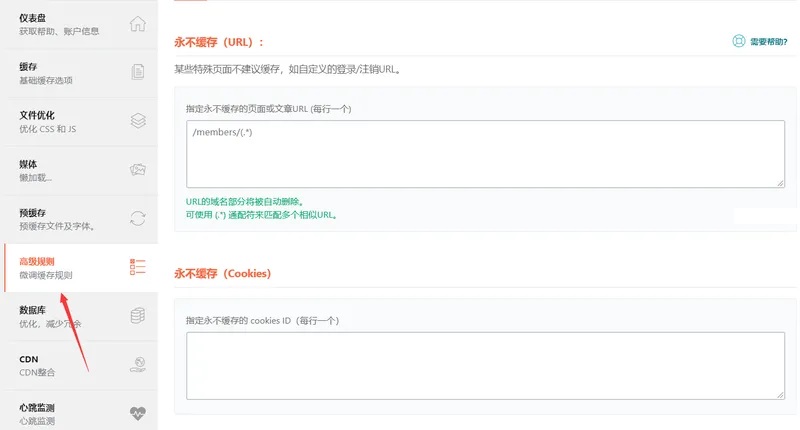Click the resize handle of the URL textarea
The height and width of the screenshot is (430, 800).
pyautogui.click(x=779, y=181)
